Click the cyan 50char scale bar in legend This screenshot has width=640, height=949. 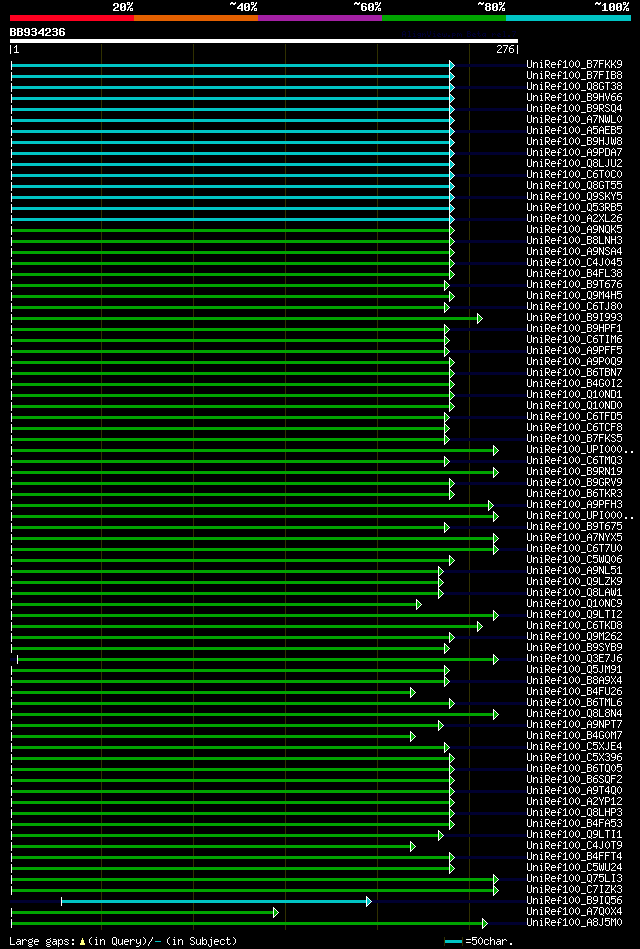[454, 942]
